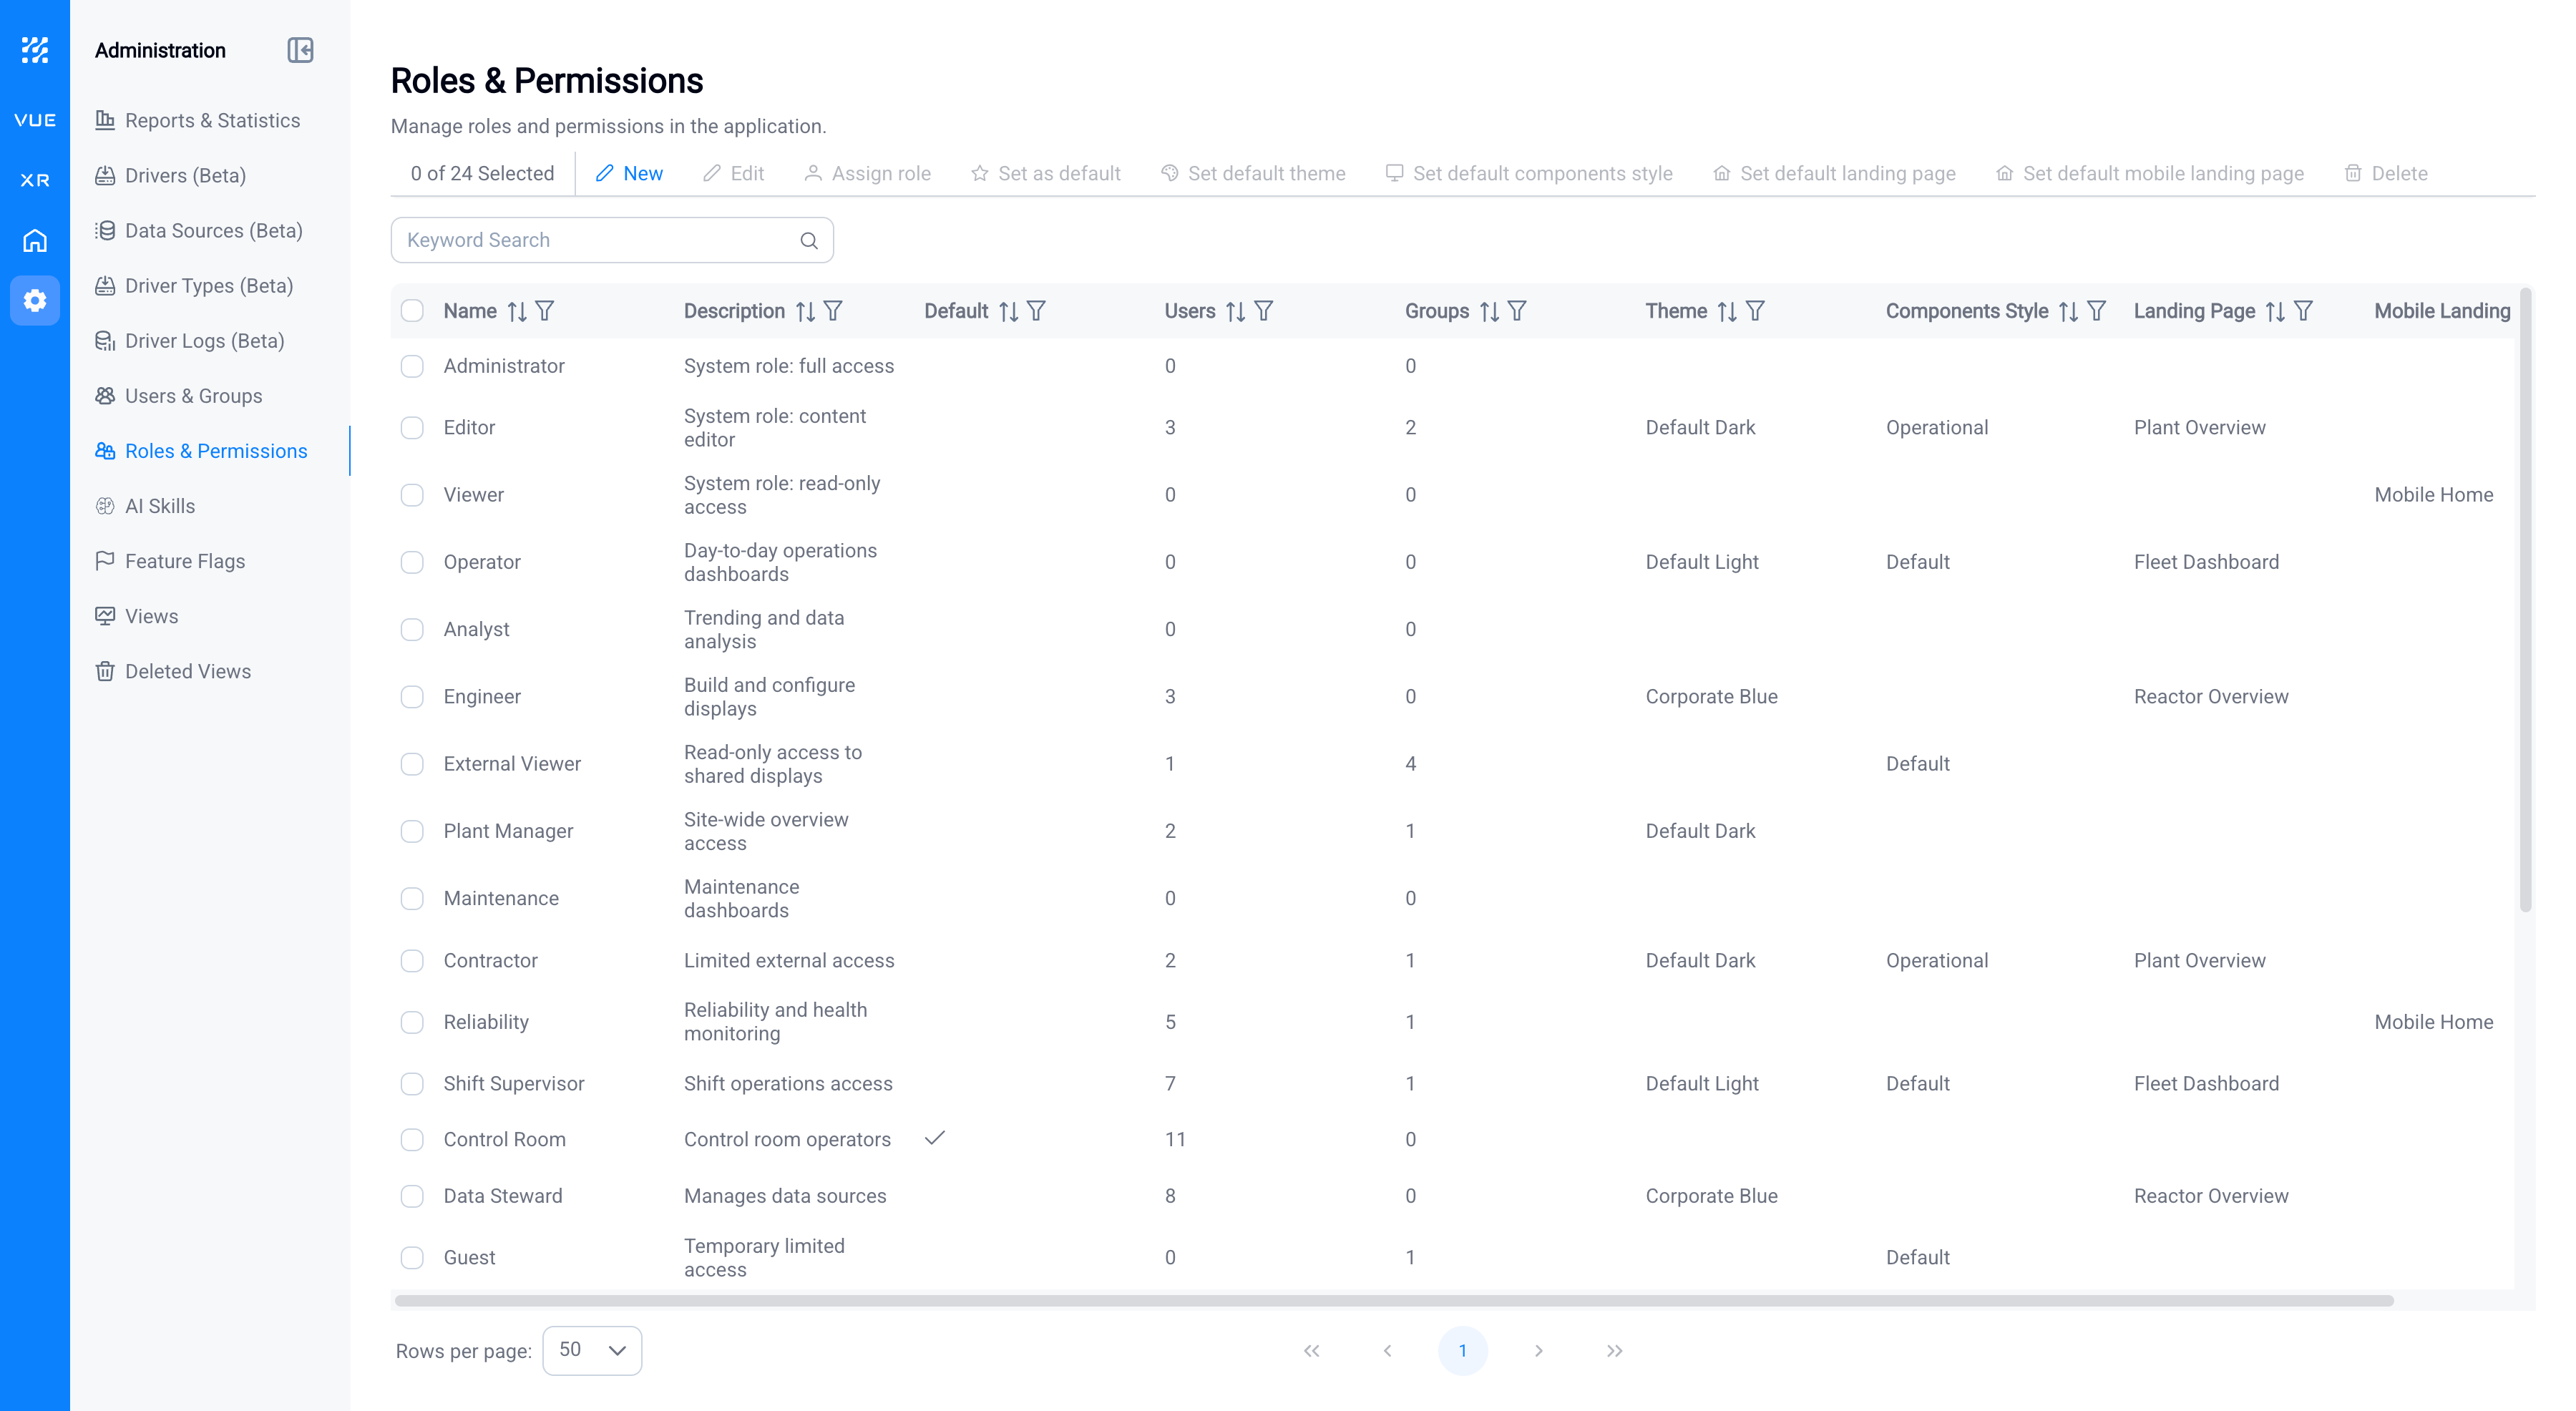Open the VUE module icon
2576x1411 pixels.
click(x=35, y=120)
